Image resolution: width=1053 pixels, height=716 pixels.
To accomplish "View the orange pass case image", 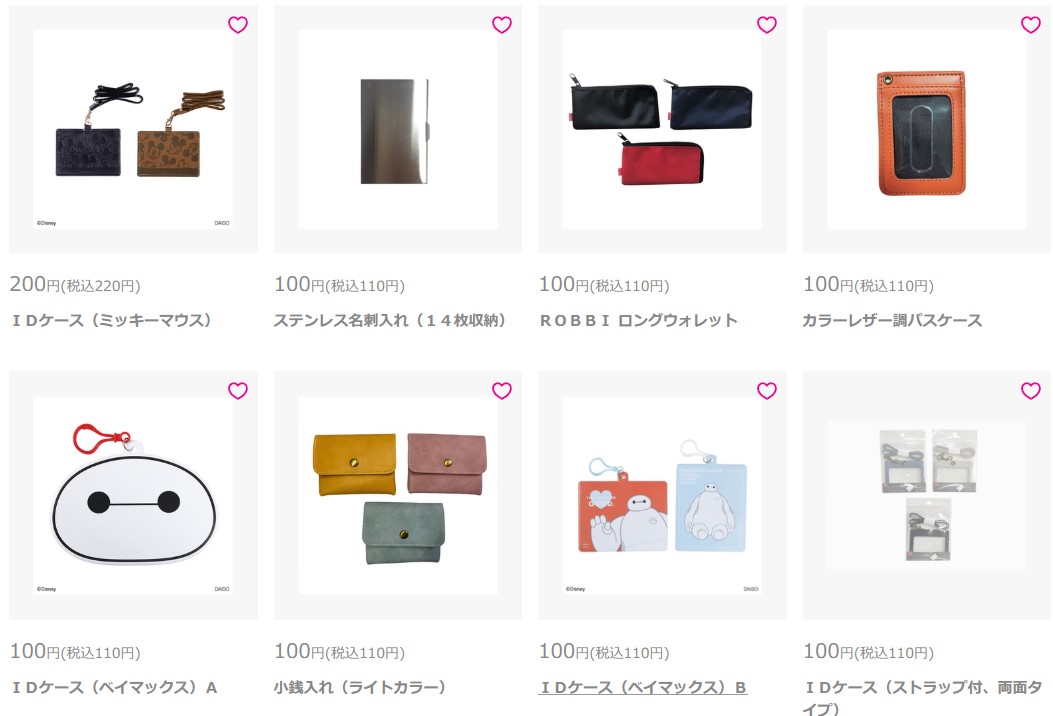I will (926, 129).
